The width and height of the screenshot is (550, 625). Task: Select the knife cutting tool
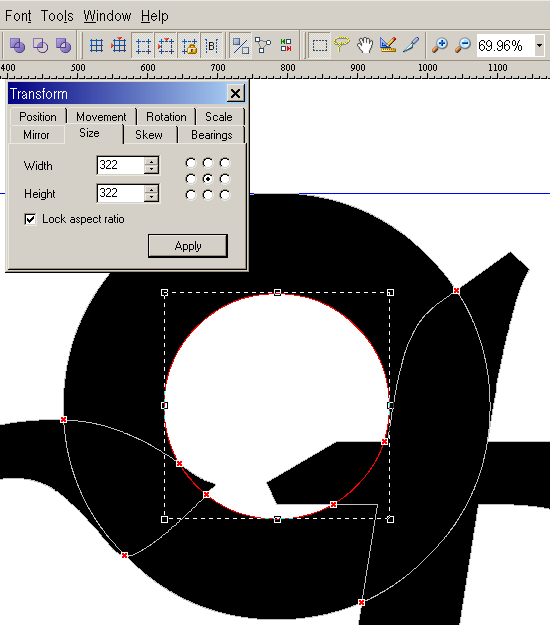click(x=411, y=45)
